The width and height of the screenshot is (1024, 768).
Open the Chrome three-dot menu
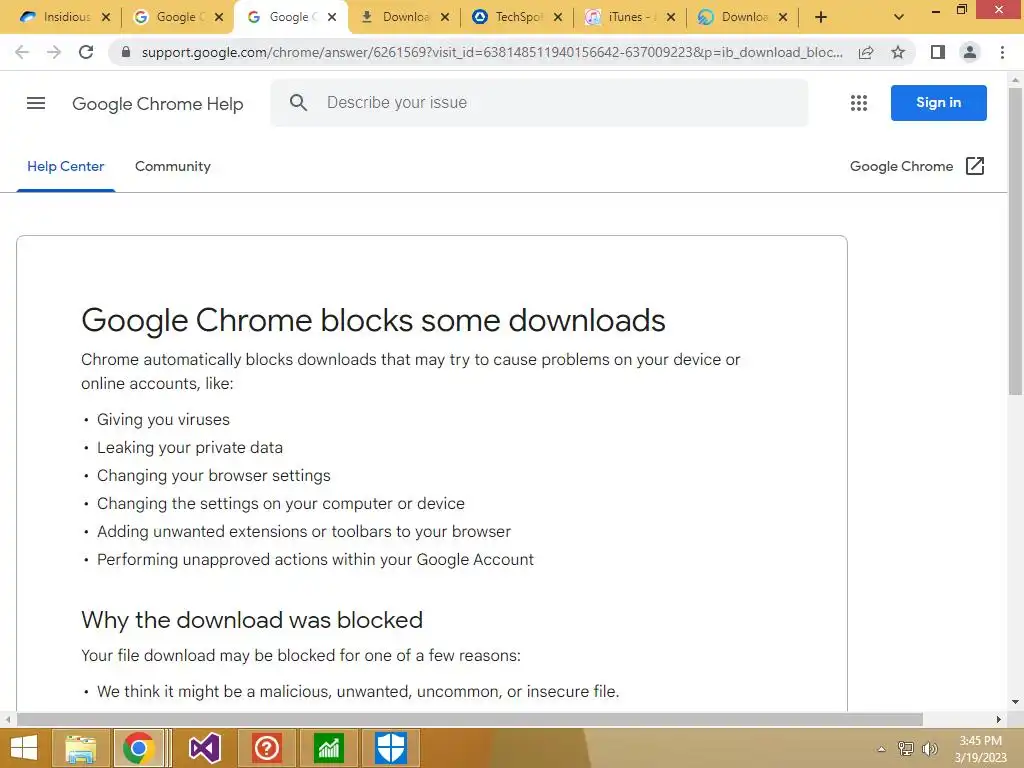point(1002,52)
